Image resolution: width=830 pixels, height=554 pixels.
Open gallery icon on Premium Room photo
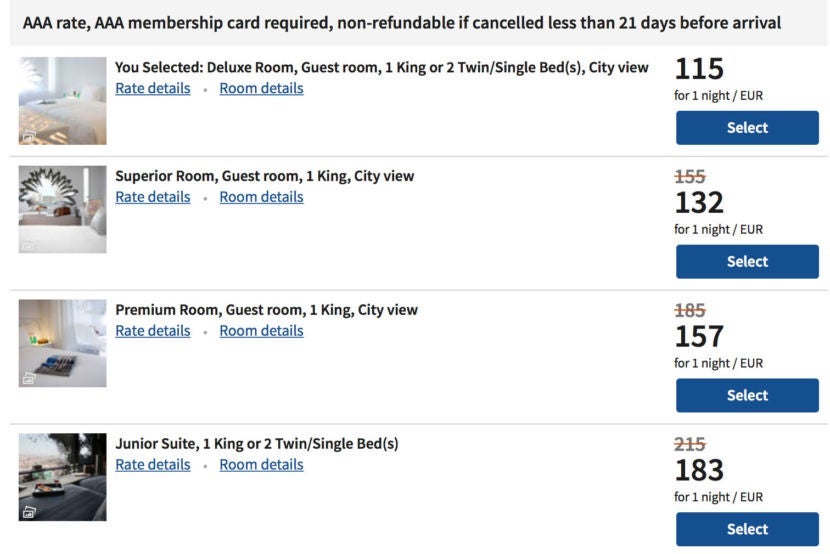click(x=29, y=378)
